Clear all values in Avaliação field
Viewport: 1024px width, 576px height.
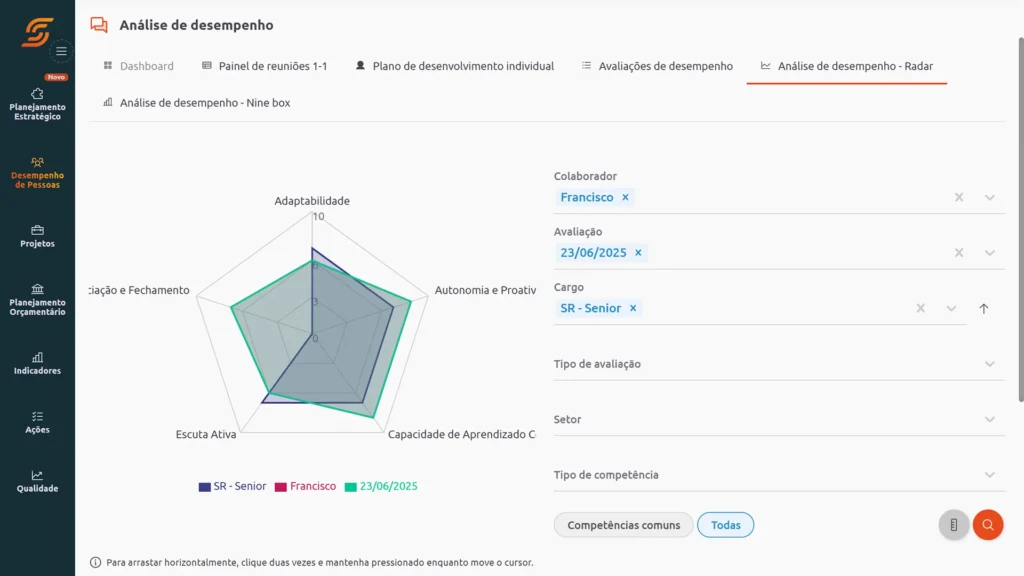(x=959, y=253)
